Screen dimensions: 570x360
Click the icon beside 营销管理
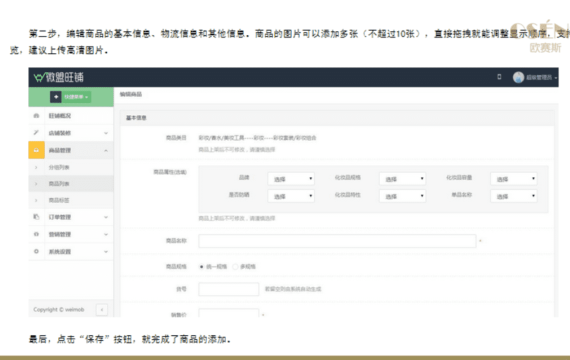[x=36, y=234]
